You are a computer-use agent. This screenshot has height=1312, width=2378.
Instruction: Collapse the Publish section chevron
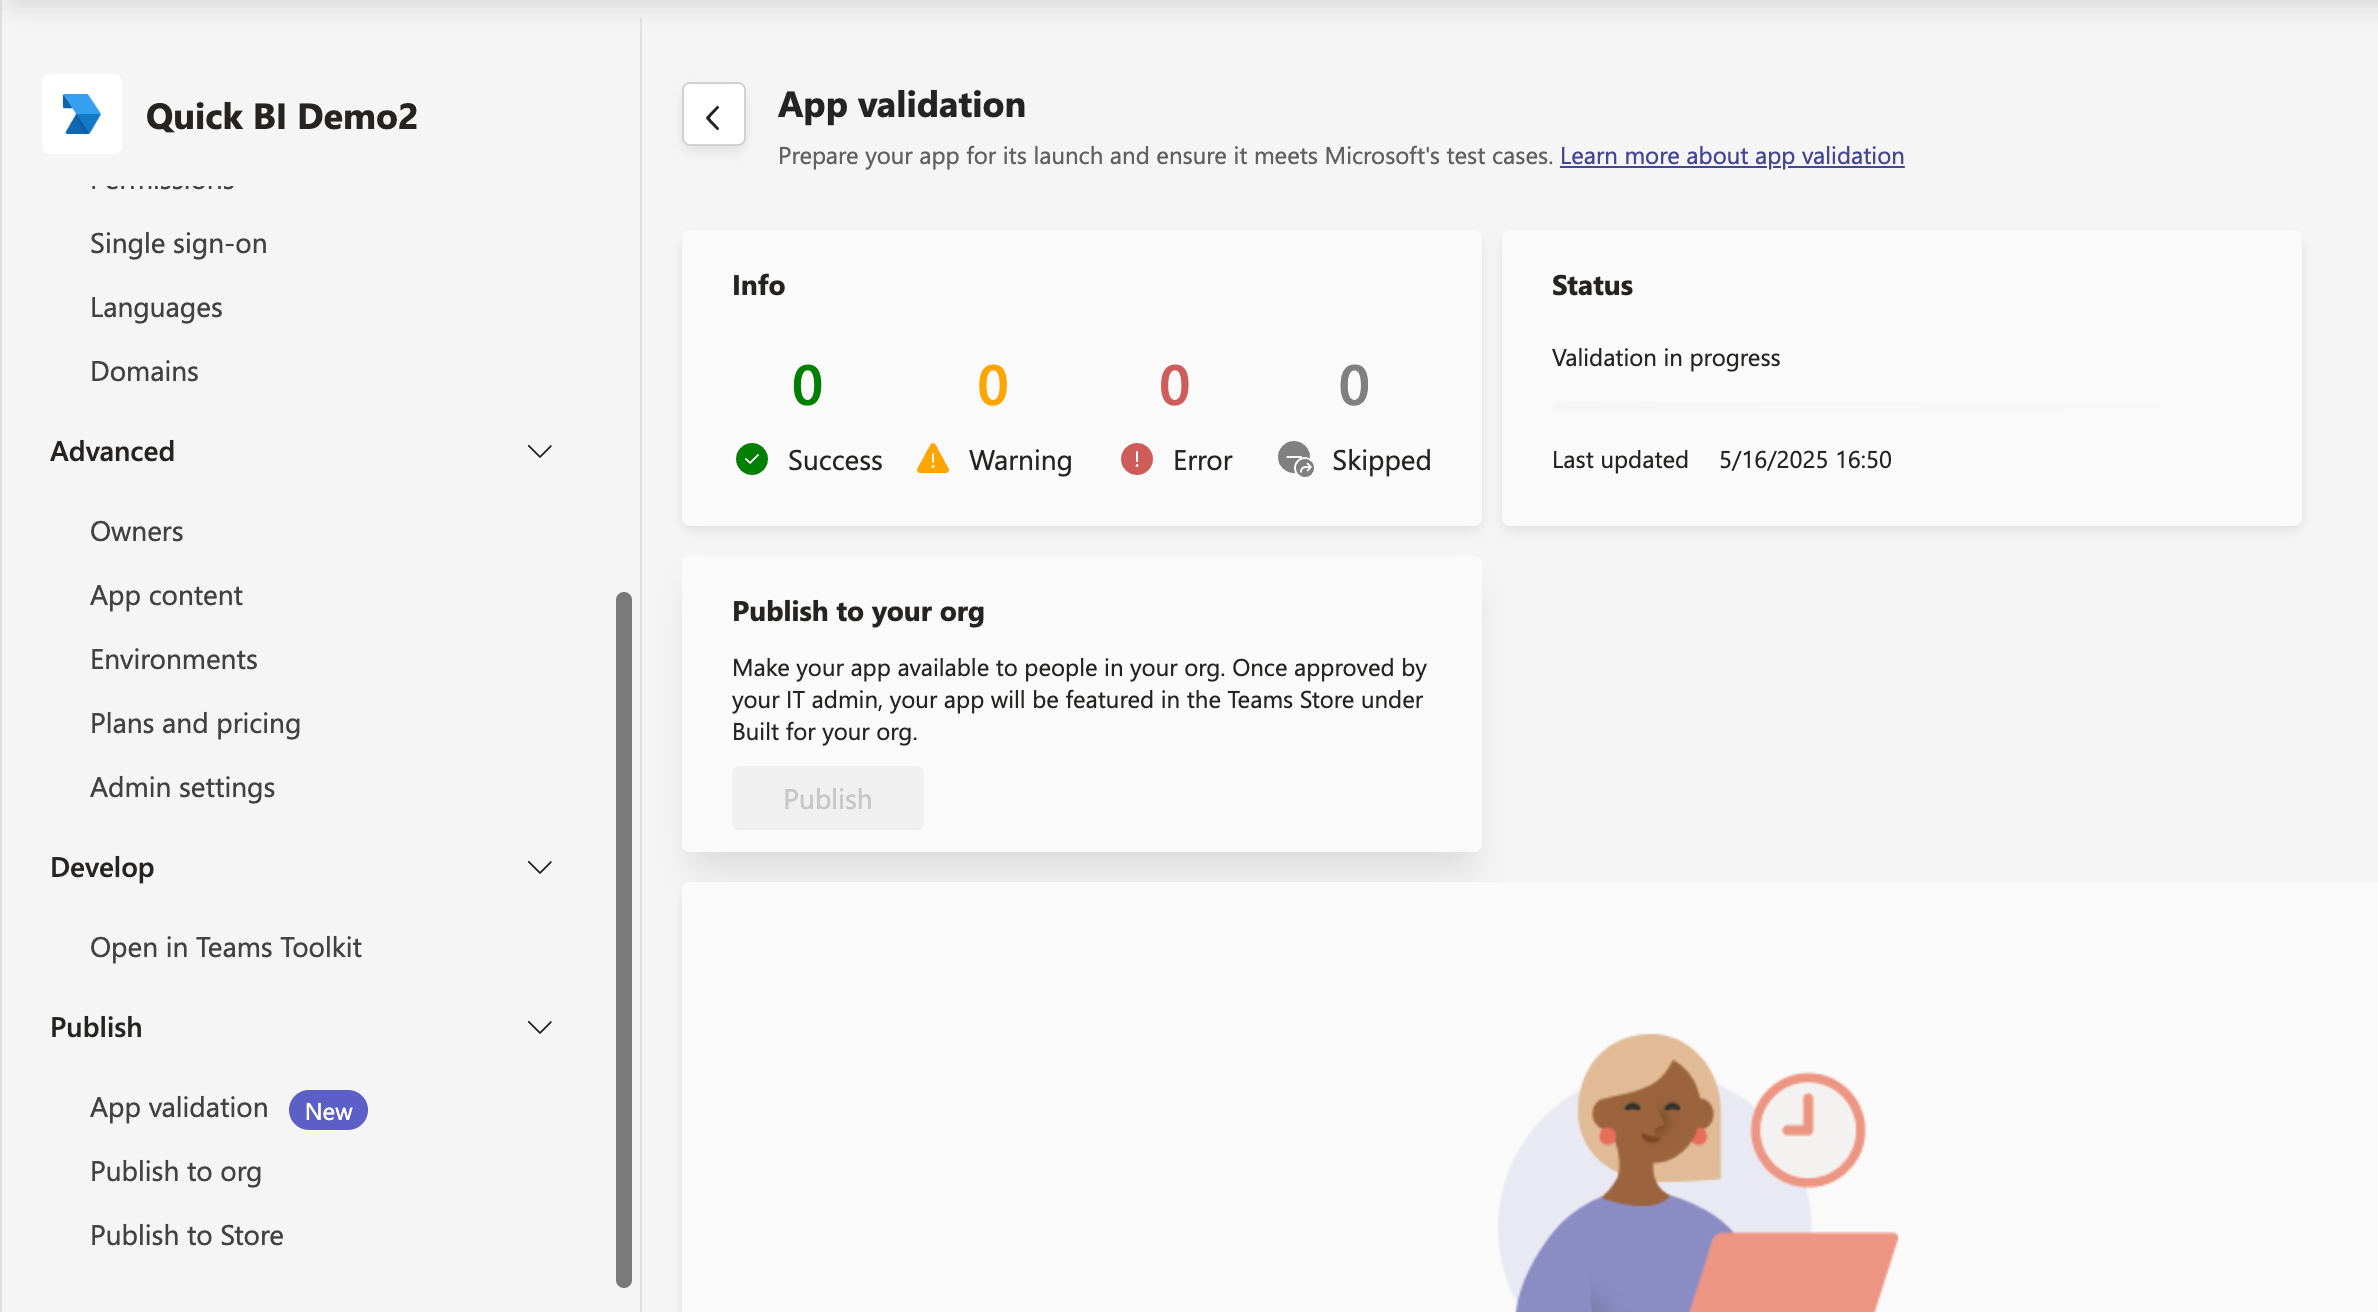pyautogui.click(x=540, y=1028)
